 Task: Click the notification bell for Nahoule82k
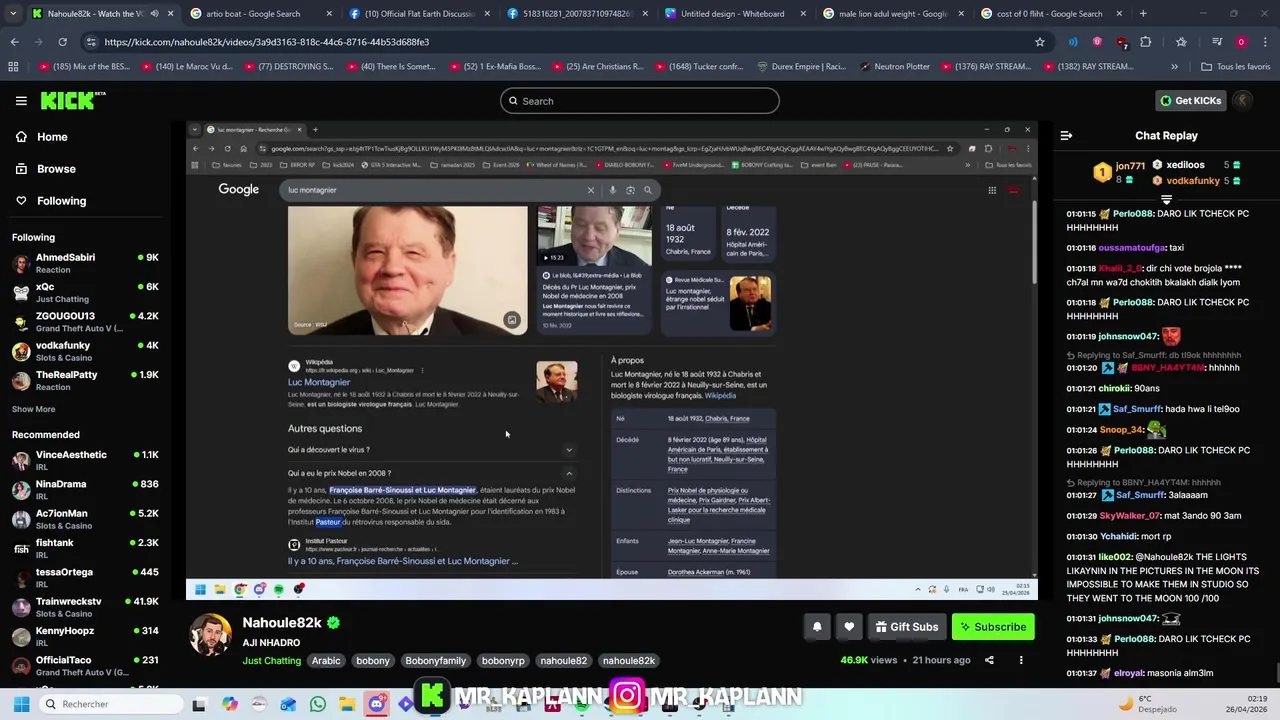817,627
